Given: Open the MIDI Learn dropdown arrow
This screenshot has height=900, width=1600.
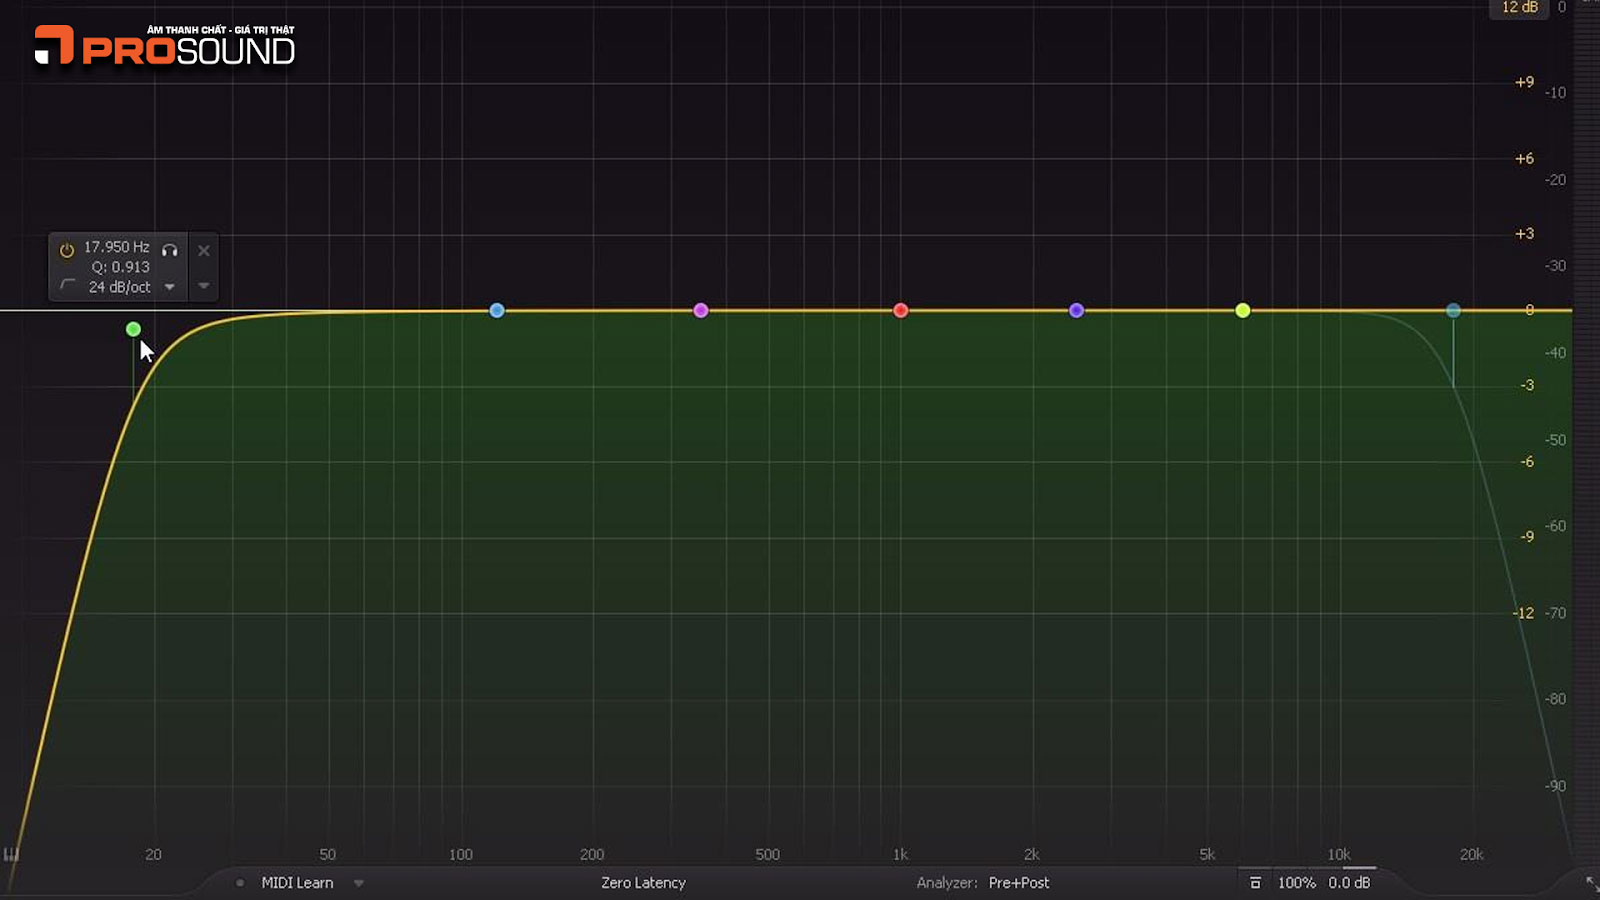Looking at the screenshot, I should click(x=359, y=883).
